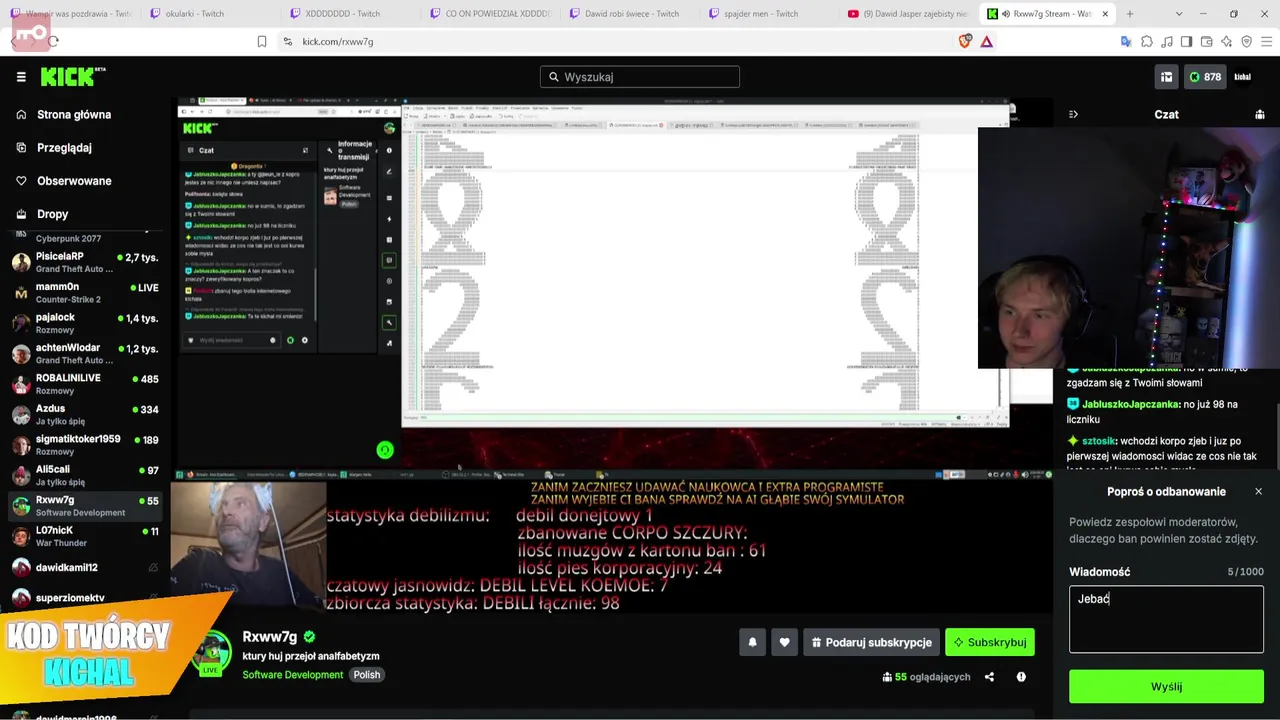The height and width of the screenshot is (720, 1280).
Task: Click the Subskrybuj button
Action: click(x=990, y=642)
